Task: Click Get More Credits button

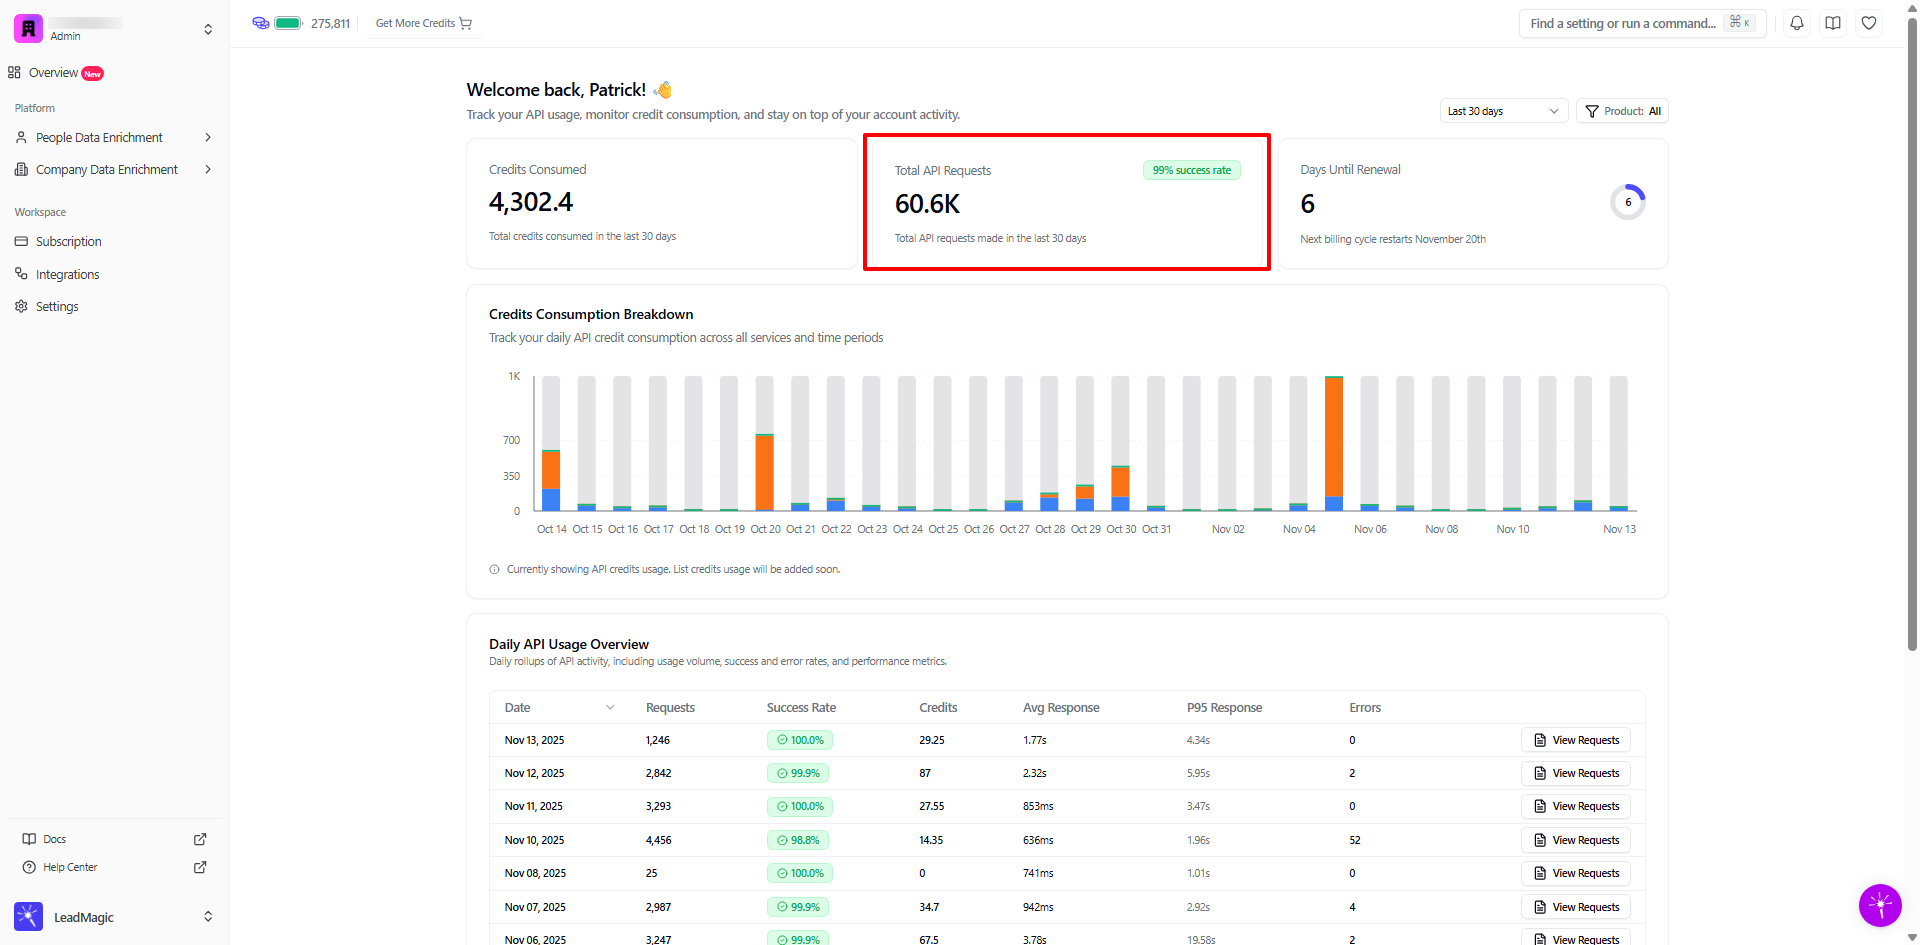Action: 423,23
